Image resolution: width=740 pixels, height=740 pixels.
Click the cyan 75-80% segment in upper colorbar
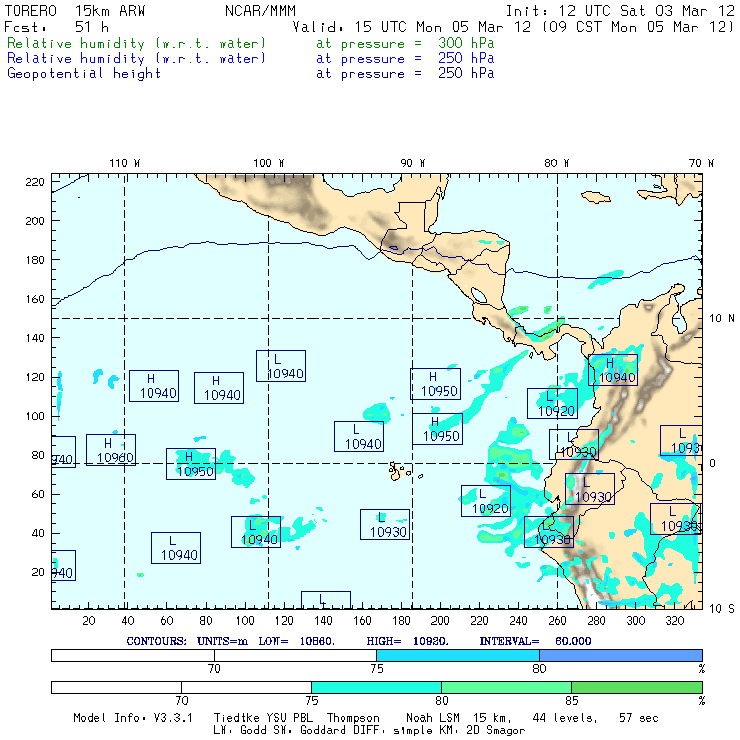tap(458, 654)
